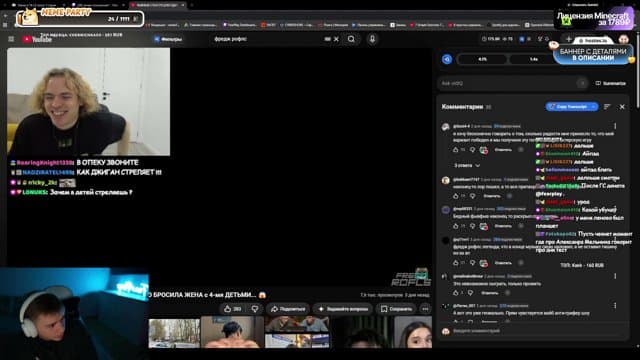This screenshot has height=360, width=640.
Task: Click the creator heart badge on first comment
Action: tap(484, 150)
